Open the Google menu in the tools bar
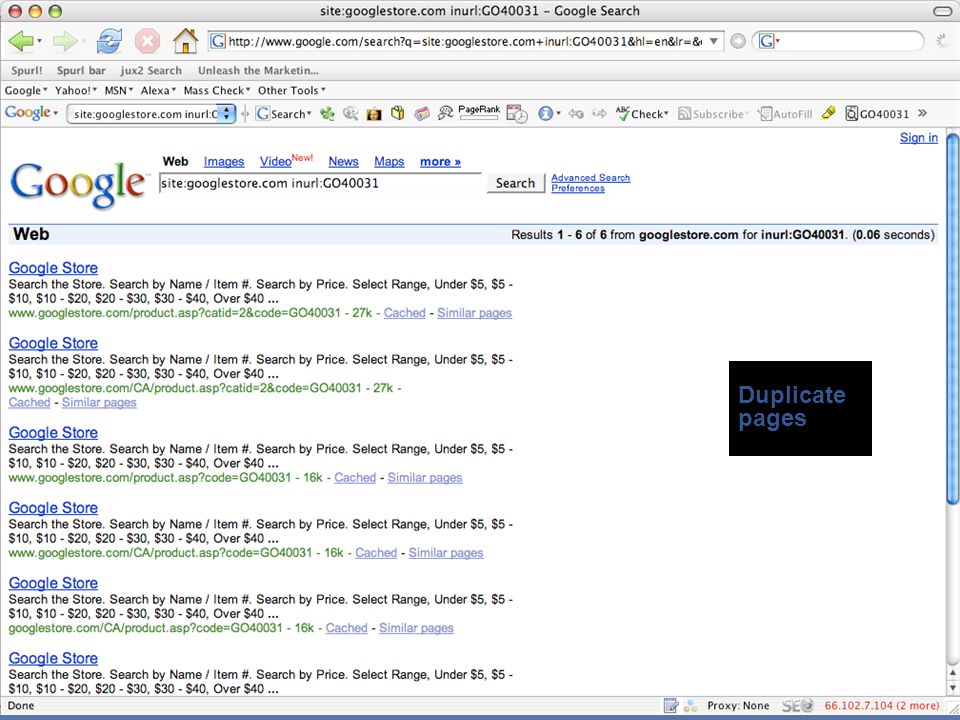 [x=26, y=91]
